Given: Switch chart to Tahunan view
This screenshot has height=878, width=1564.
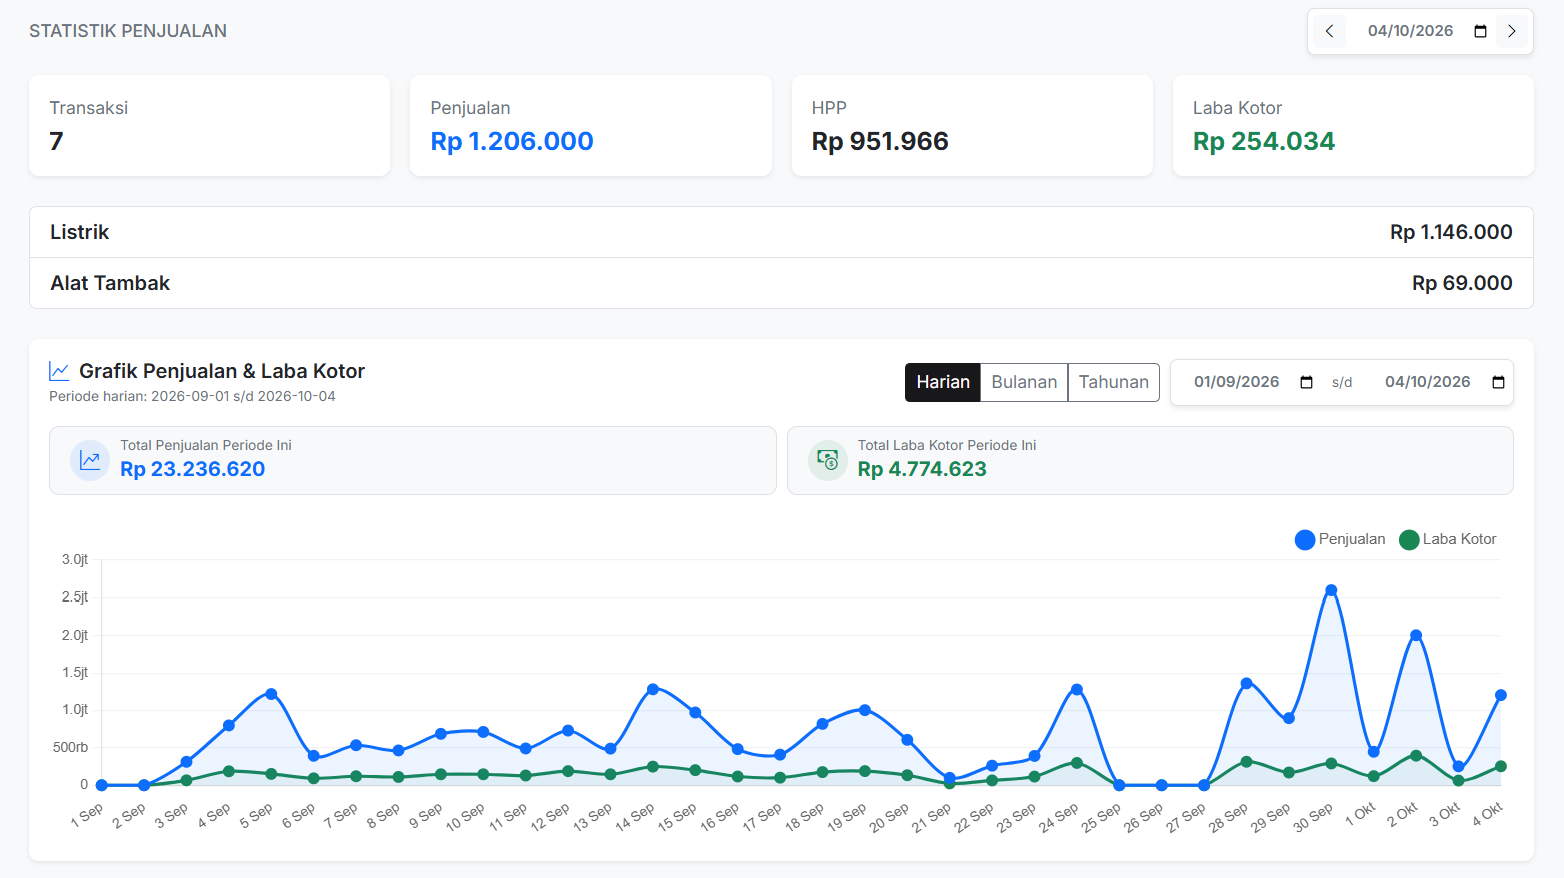Looking at the screenshot, I should pos(1114,382).
